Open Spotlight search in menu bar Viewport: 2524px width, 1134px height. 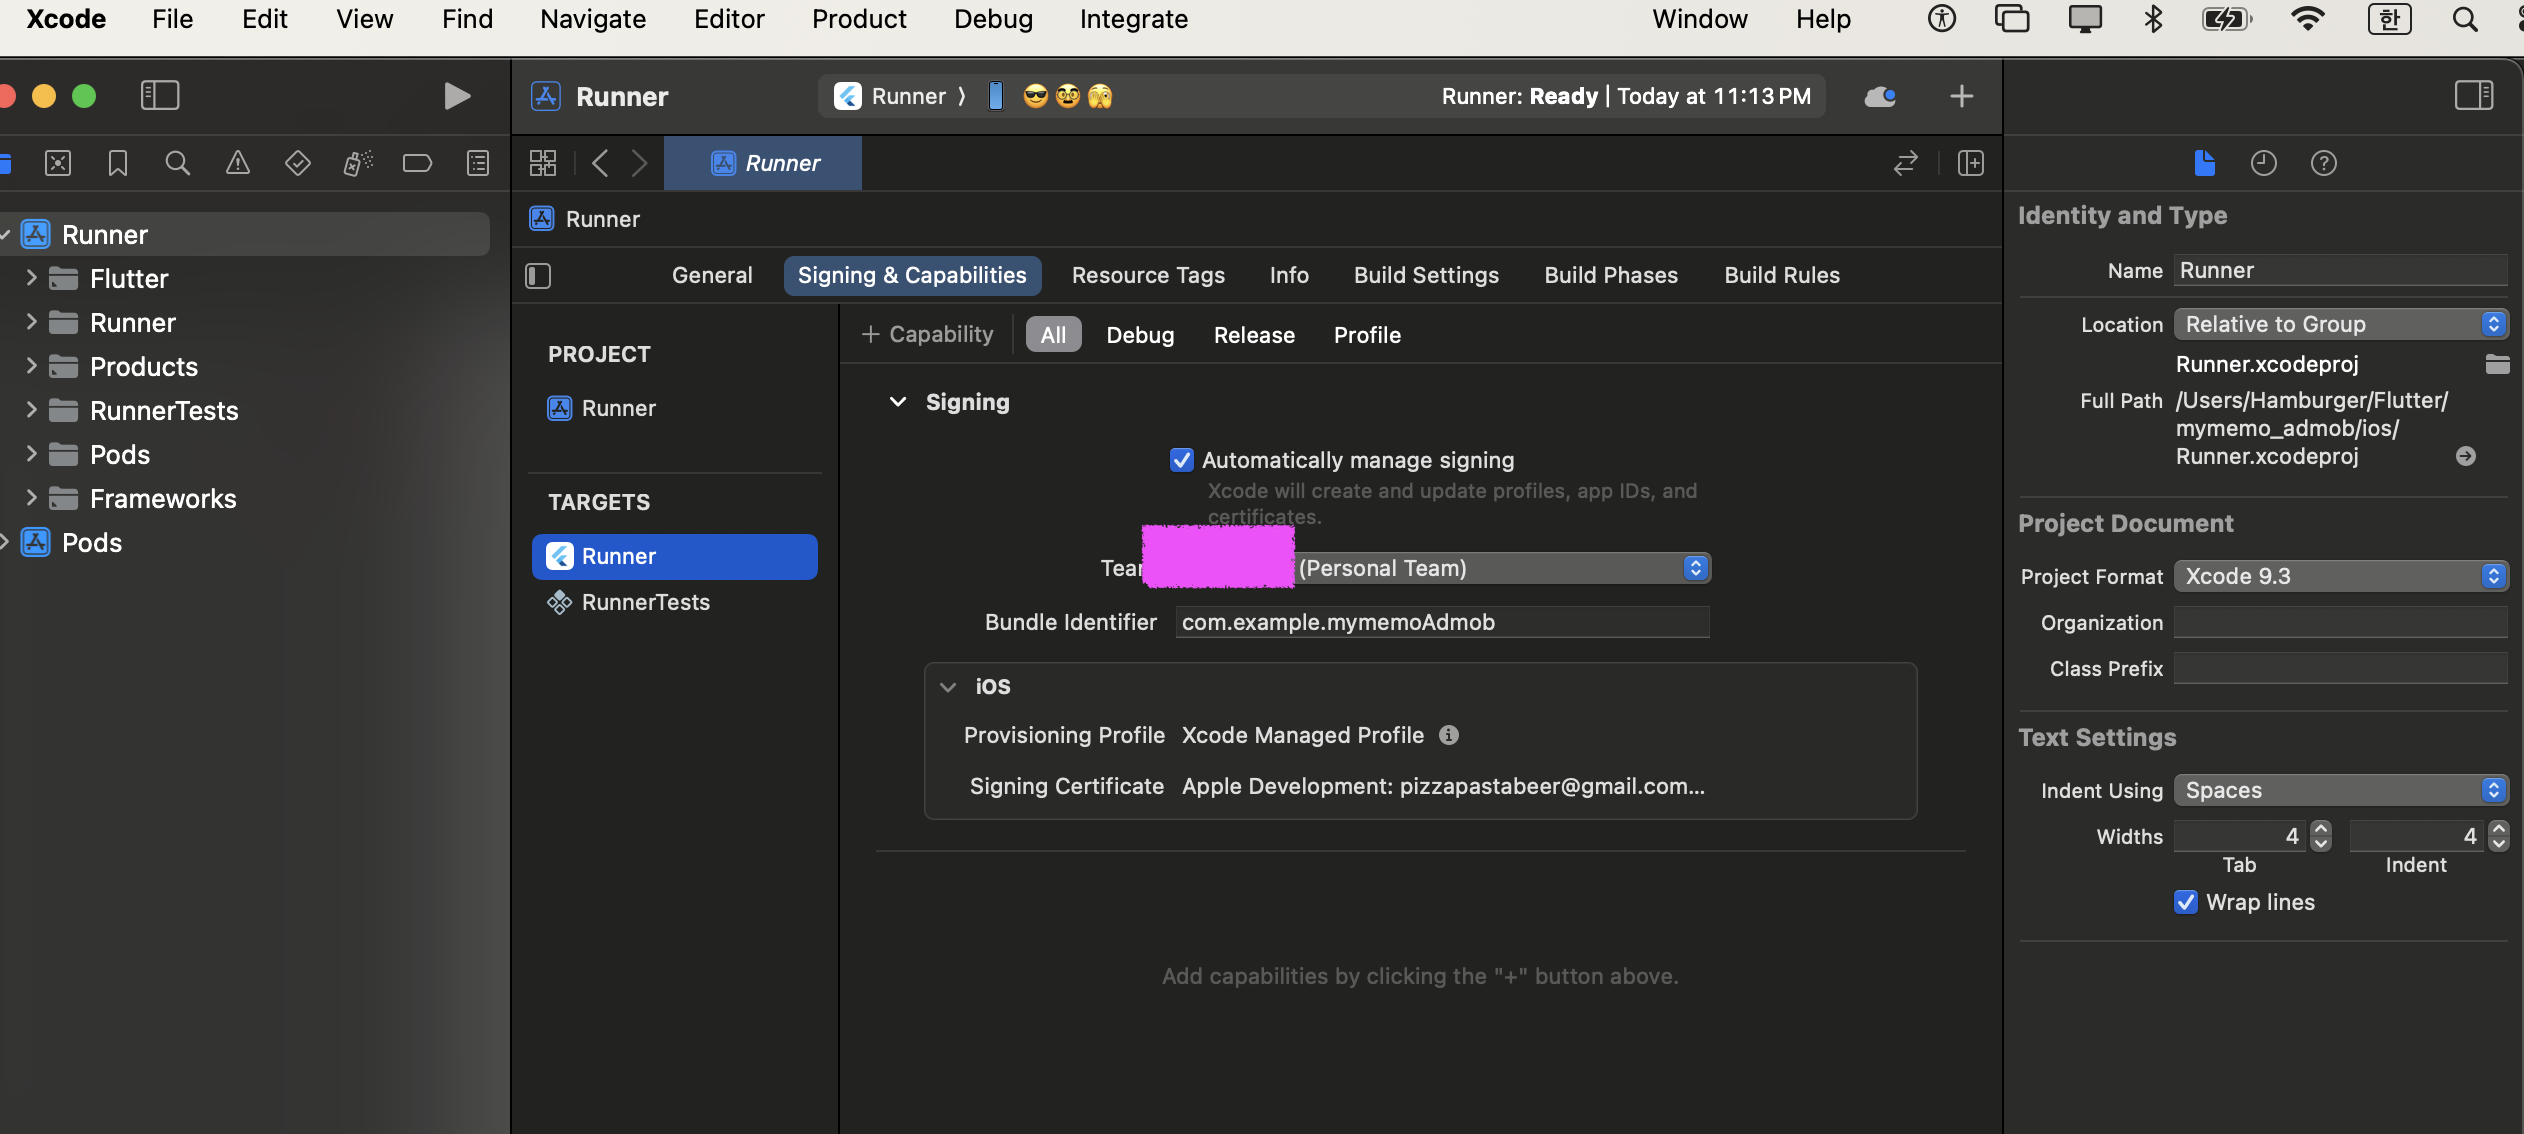coord(2465,19)
